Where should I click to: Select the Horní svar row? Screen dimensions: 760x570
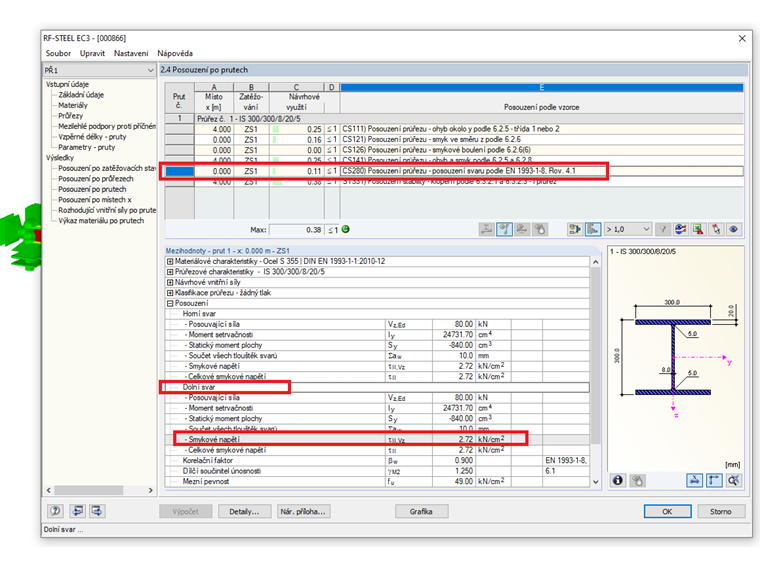click(377, 314)
